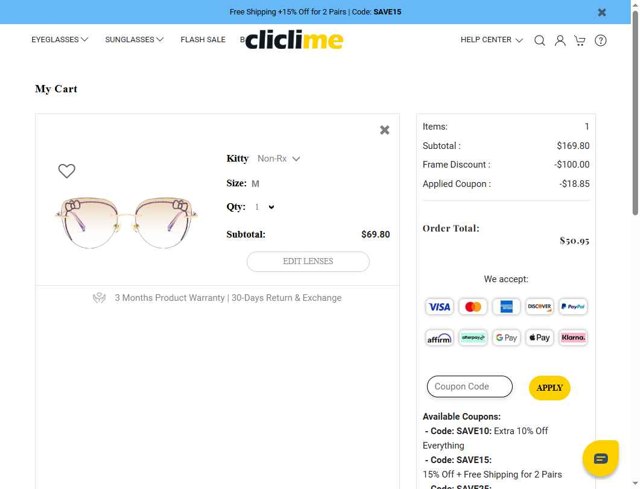The width and height of the screenshot is (640, 489).
Task: Click the Apply coupon button
Action: tap(549, 388)
